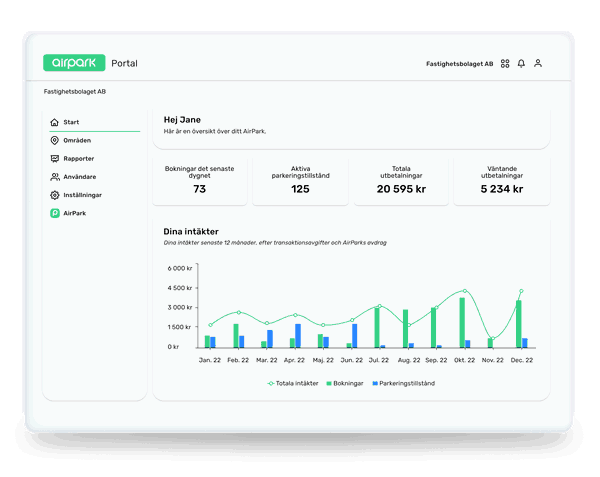Click the value 73

tap(199, 189)
